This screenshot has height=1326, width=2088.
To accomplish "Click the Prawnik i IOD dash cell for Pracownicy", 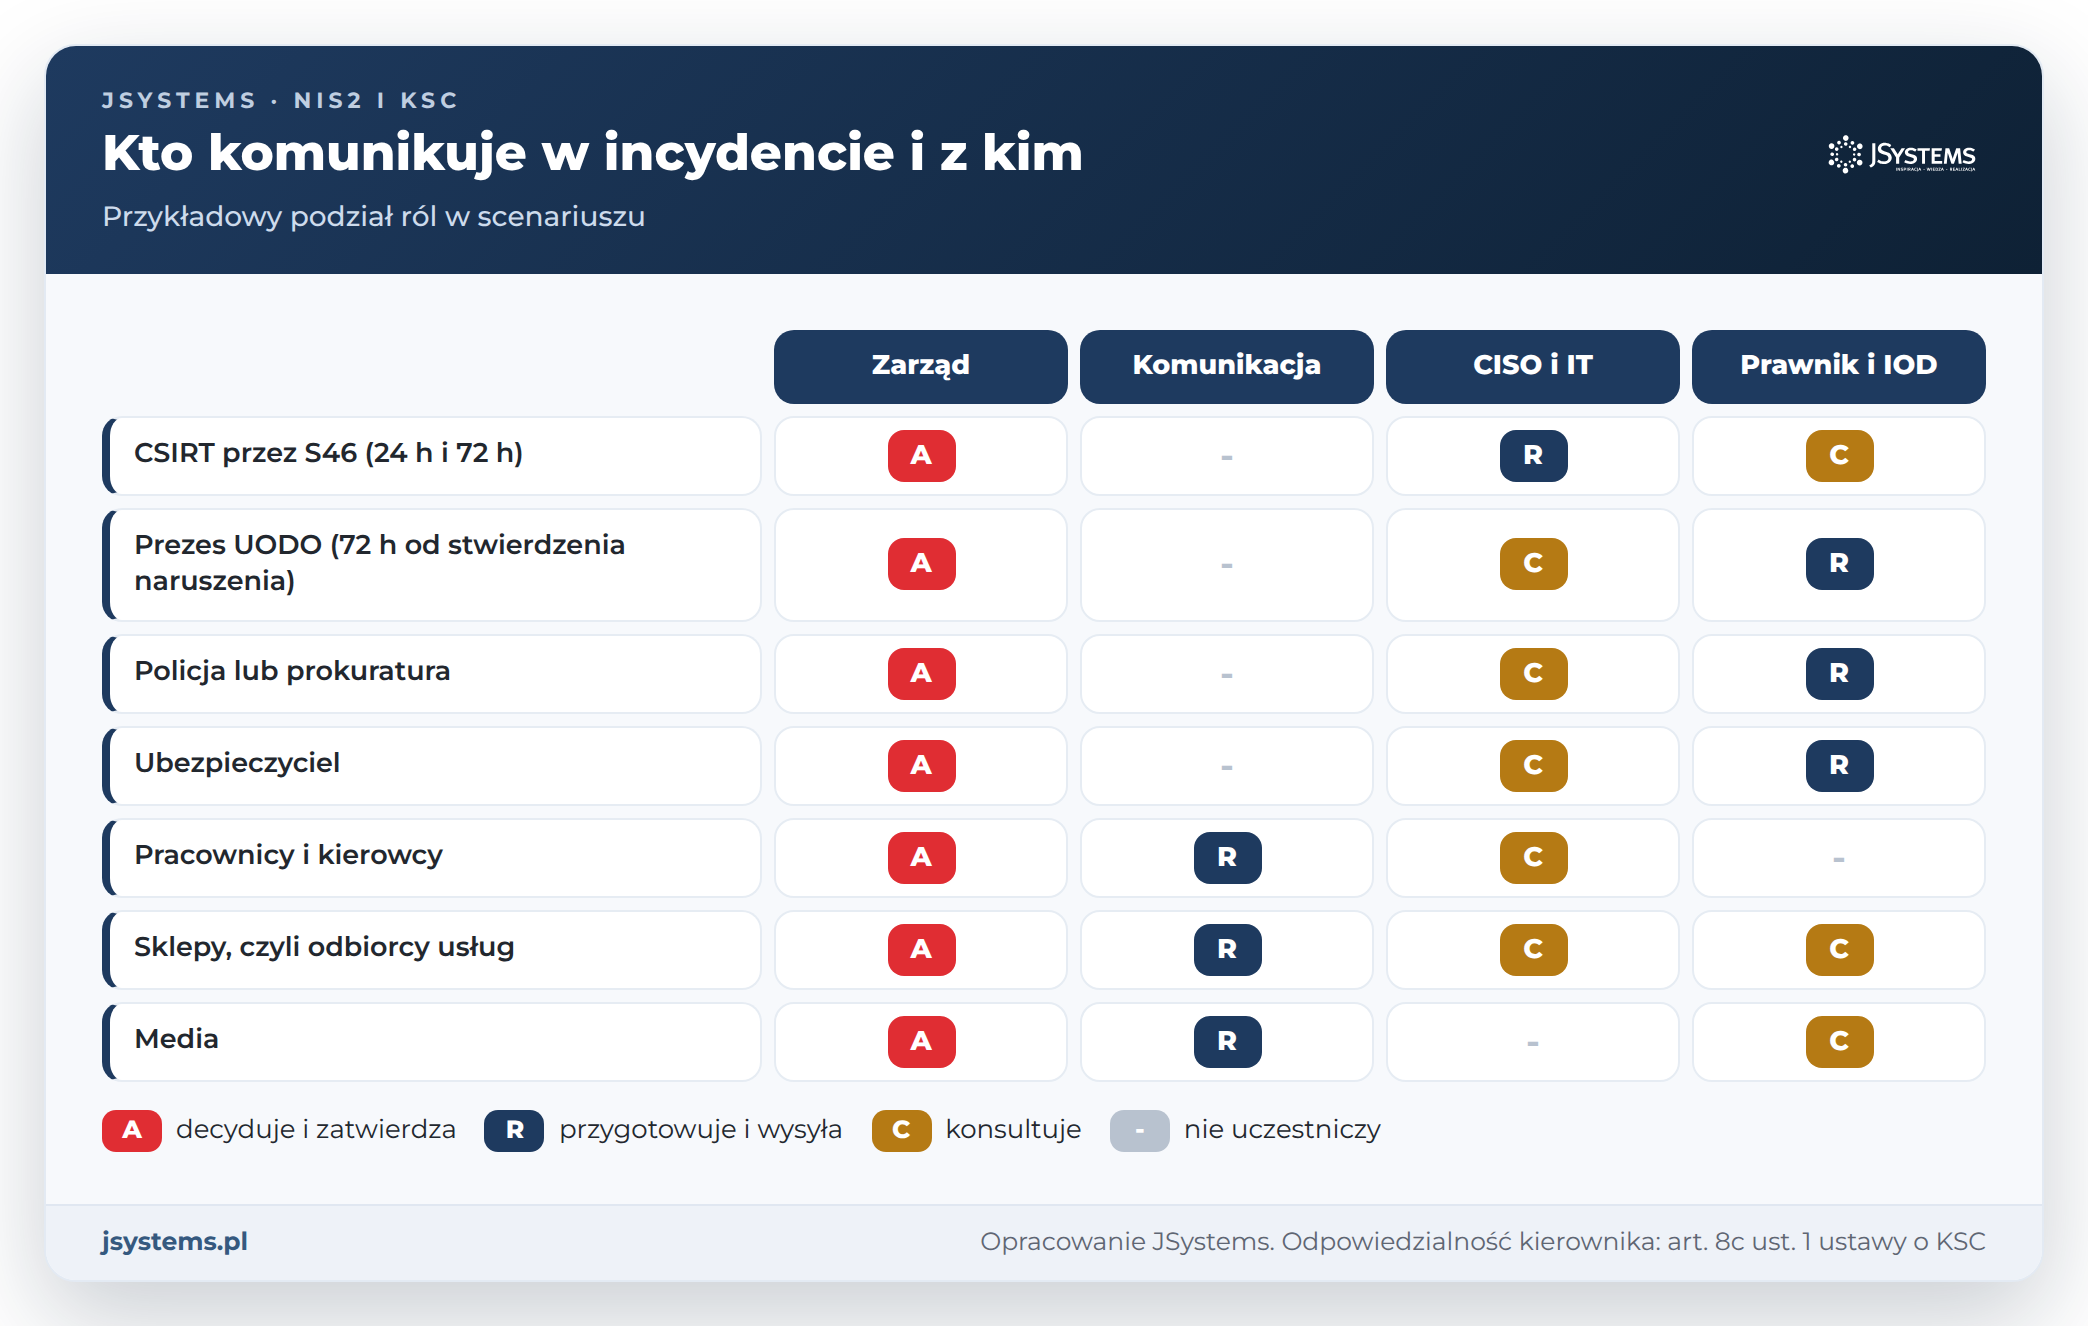I will point(1839,858).
